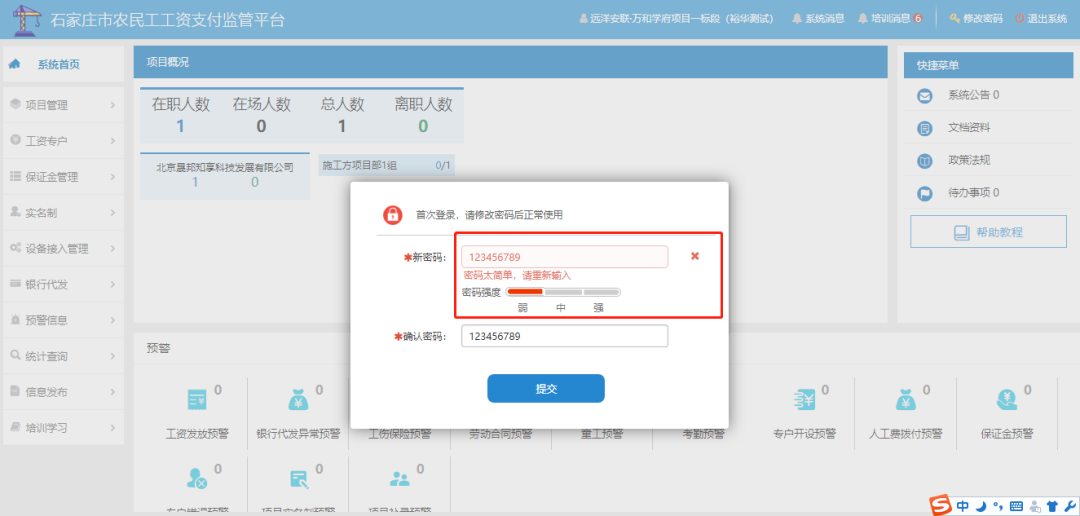Go to 系统首页 in sidebar
The image size is (1080, 516).
[x=63, y=64]
